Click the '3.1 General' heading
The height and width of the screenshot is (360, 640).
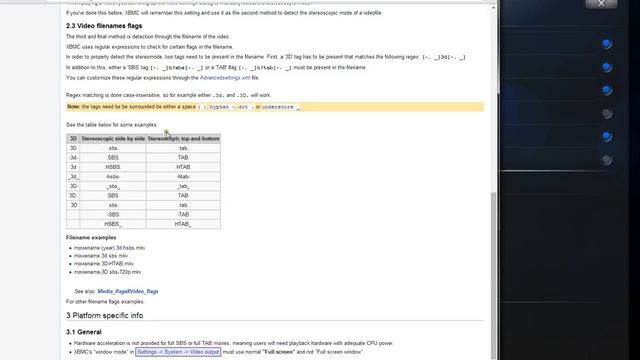(x=84, y=332)
